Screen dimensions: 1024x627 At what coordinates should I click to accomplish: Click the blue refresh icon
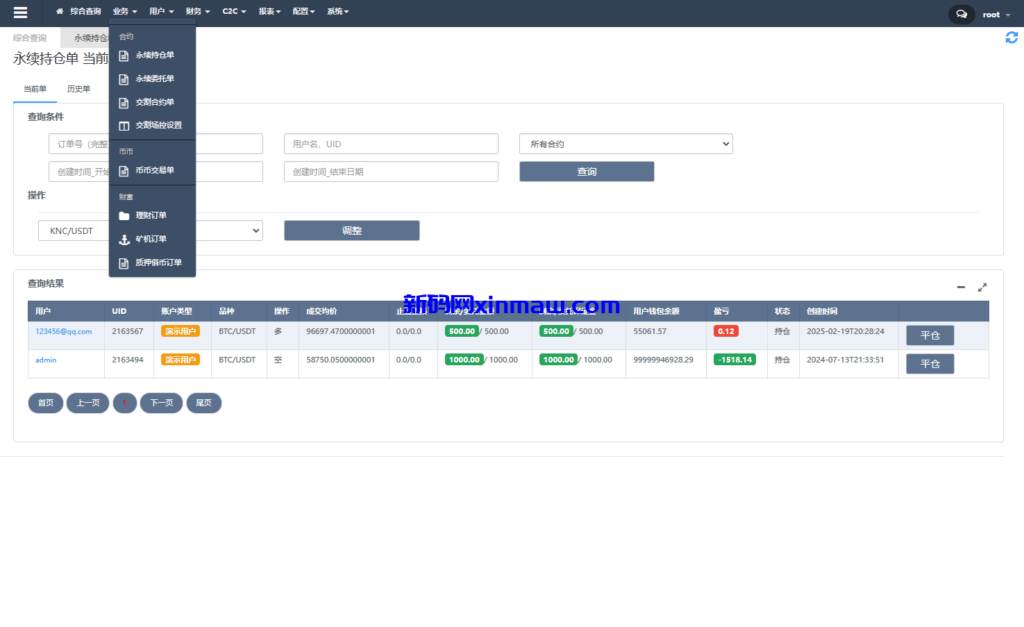1011,37
